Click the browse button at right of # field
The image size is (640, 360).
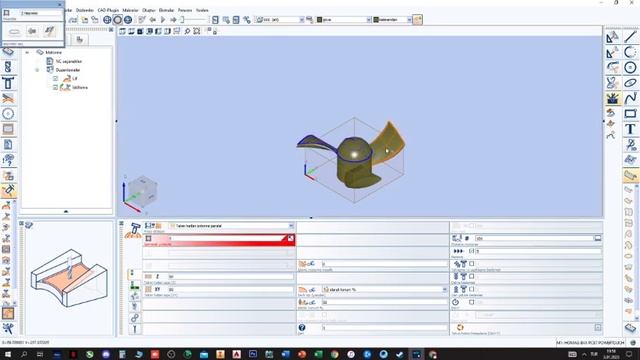[598, 238]
